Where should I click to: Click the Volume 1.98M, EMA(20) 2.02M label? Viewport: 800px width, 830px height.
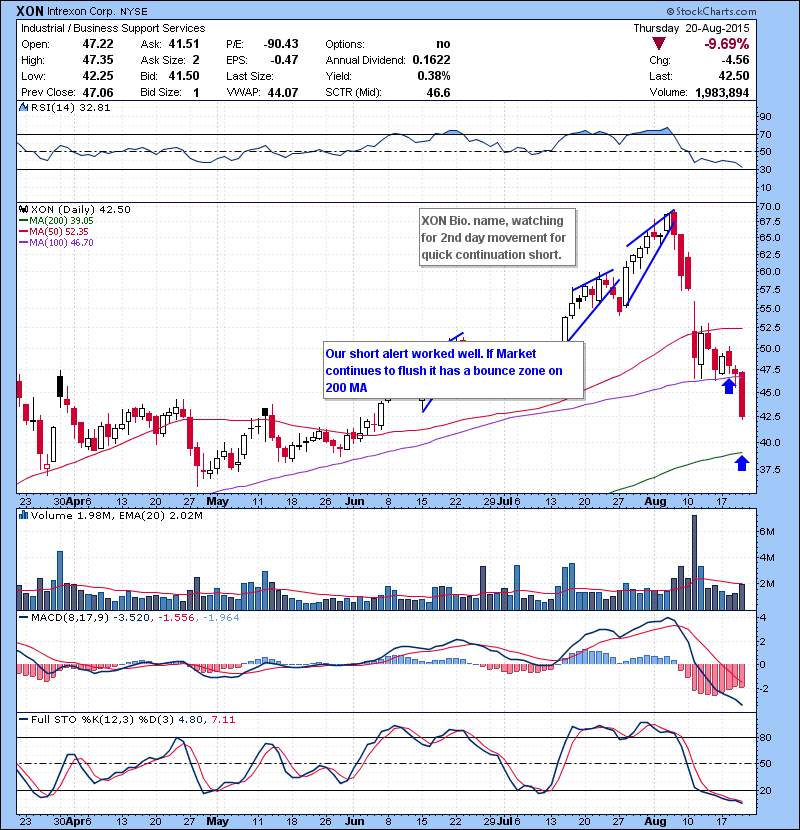(116, 515)
